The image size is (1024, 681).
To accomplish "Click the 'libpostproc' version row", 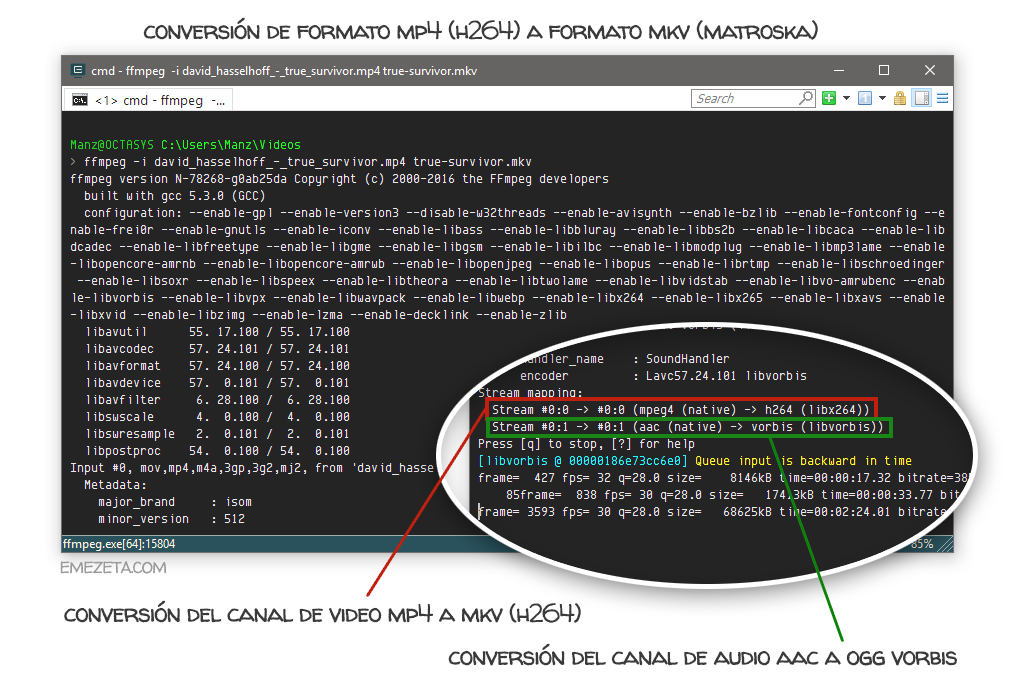I will coord(217,451).
